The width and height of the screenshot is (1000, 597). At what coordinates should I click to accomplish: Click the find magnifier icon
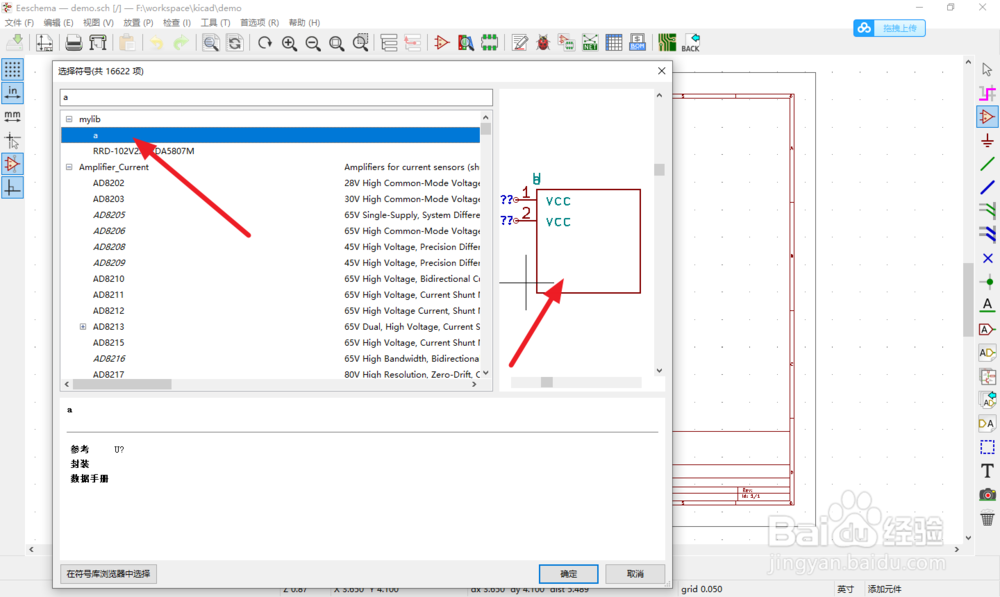[210, 43]
